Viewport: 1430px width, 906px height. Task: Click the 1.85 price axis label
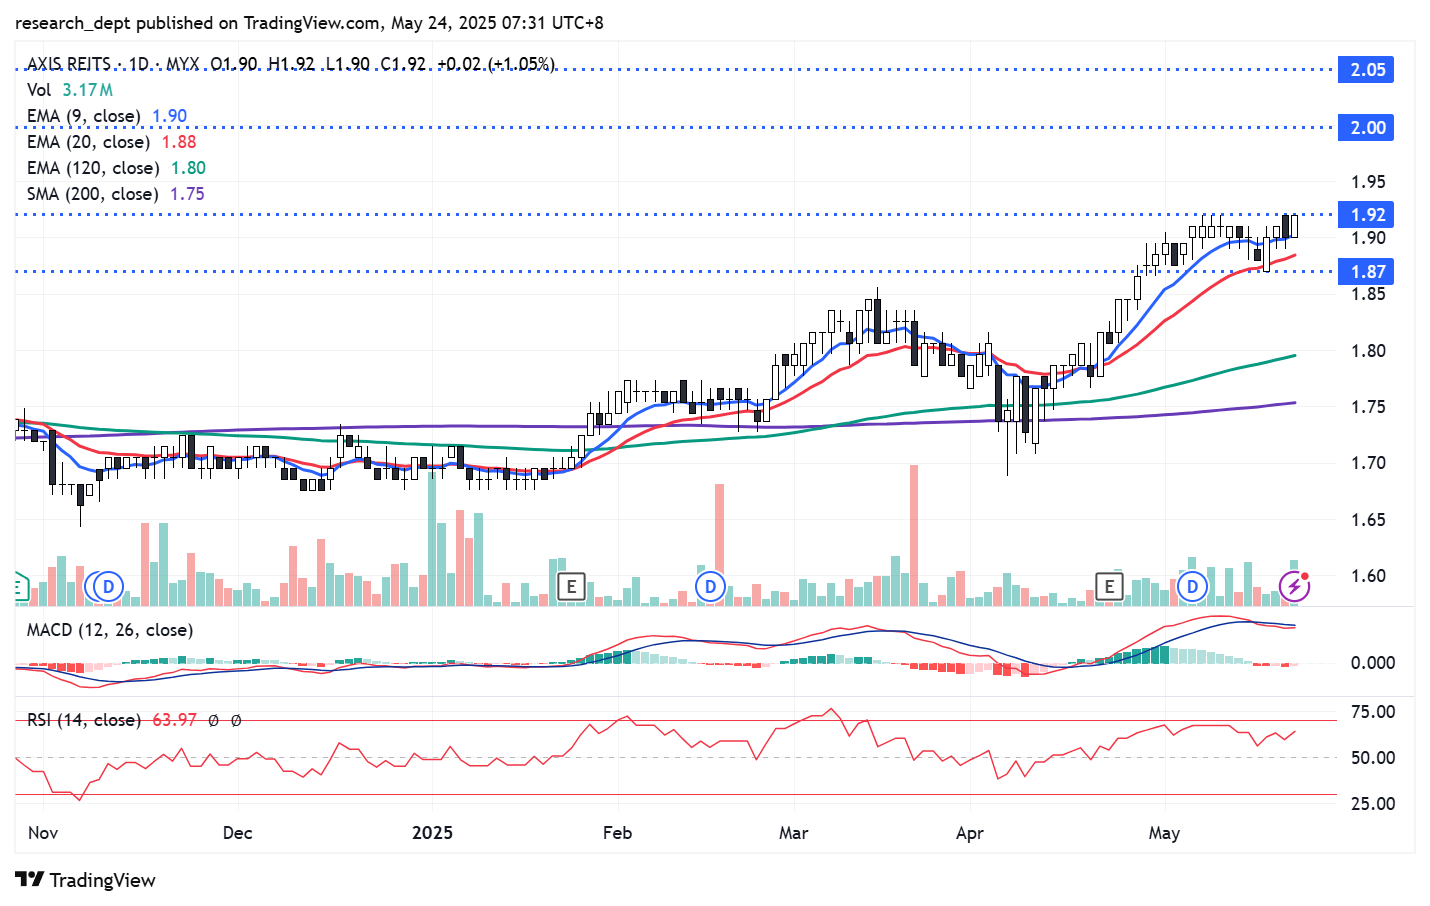click(1368, 294)
